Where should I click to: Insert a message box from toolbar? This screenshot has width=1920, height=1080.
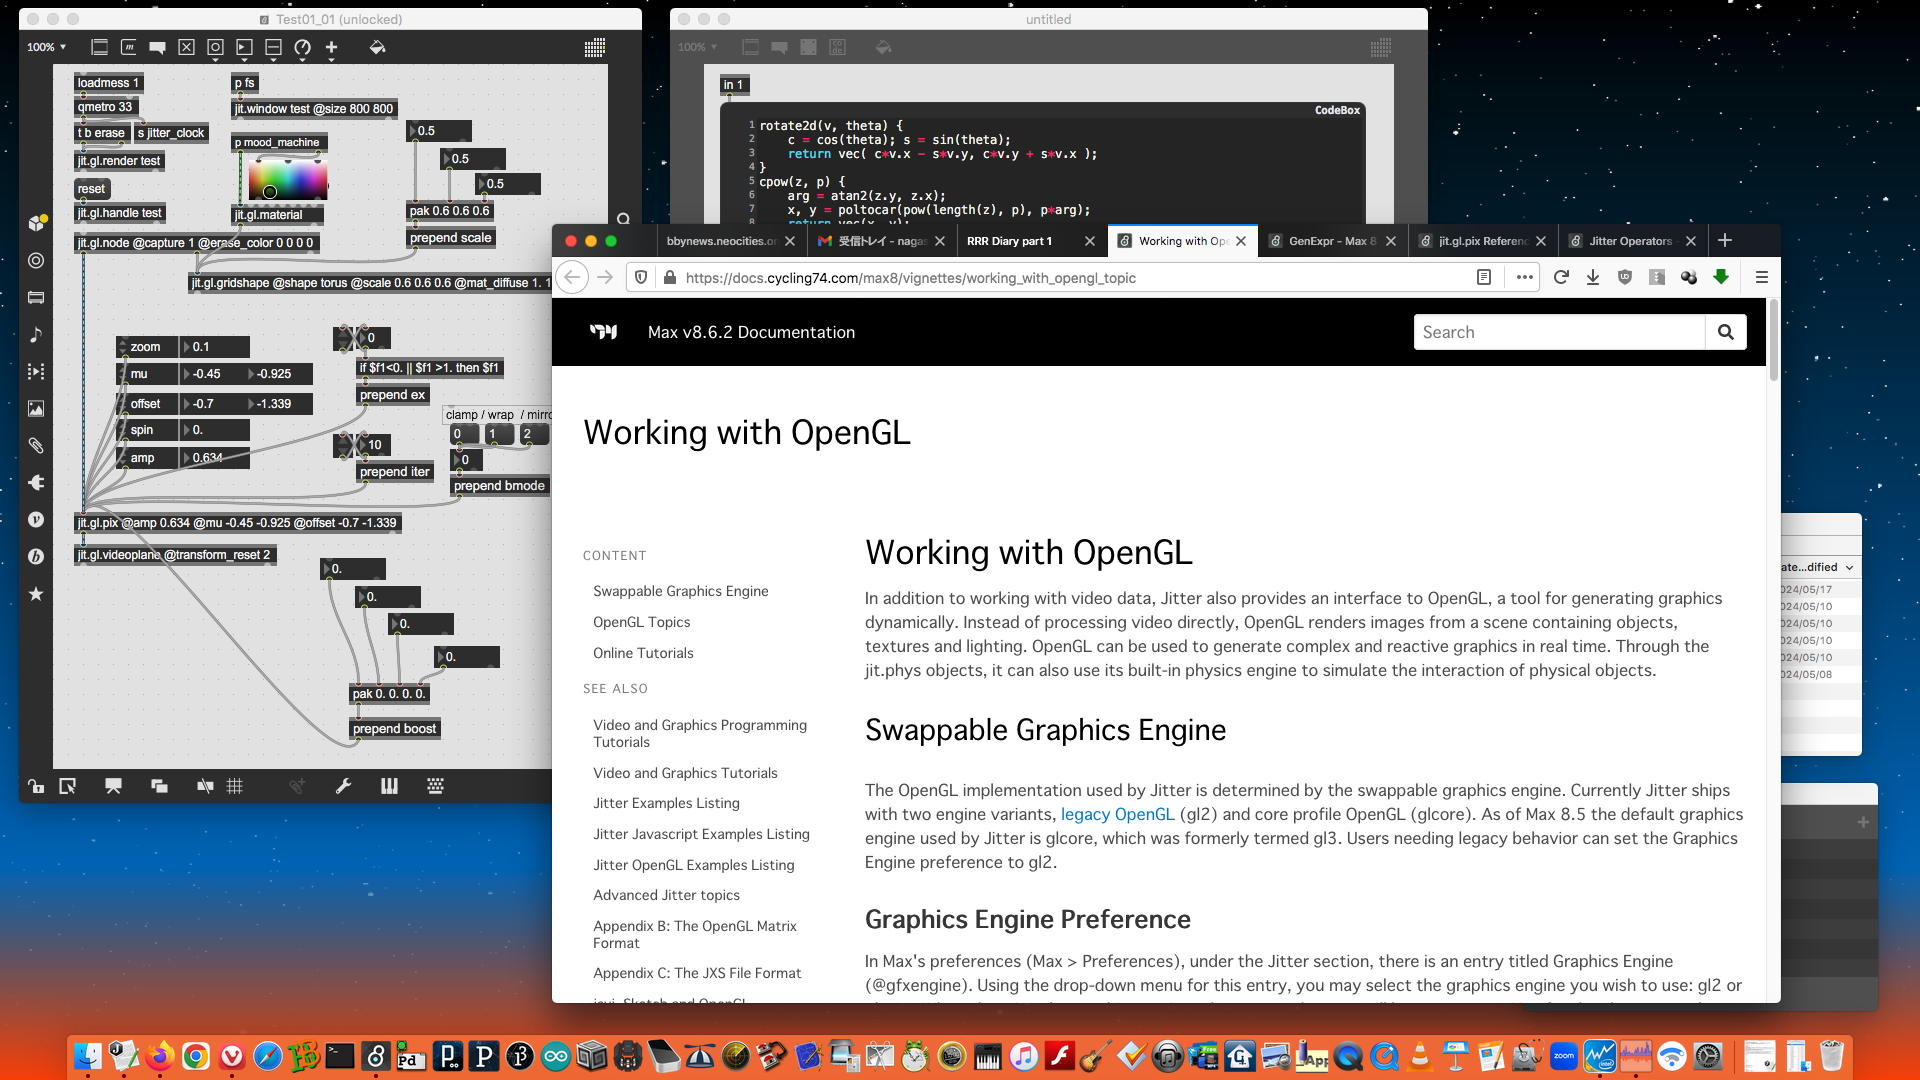point(128,47)
